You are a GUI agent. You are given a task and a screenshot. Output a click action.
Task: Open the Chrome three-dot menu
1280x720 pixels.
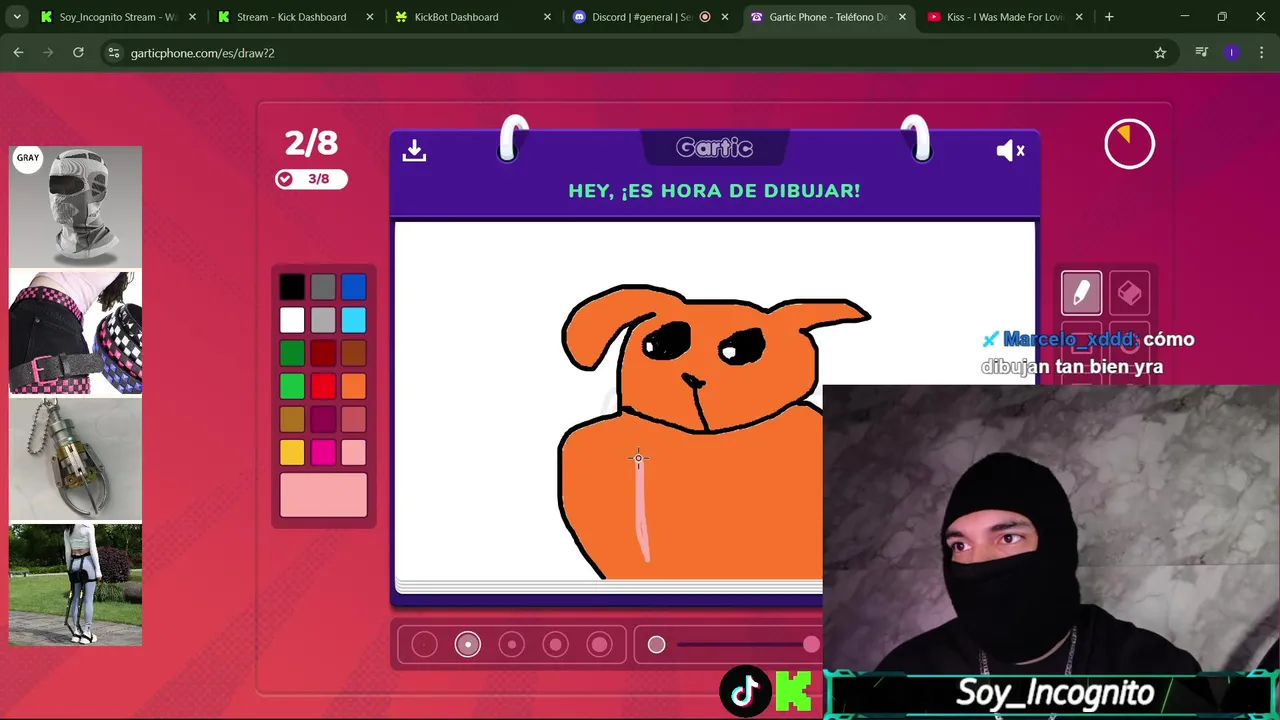(1261, 53)
